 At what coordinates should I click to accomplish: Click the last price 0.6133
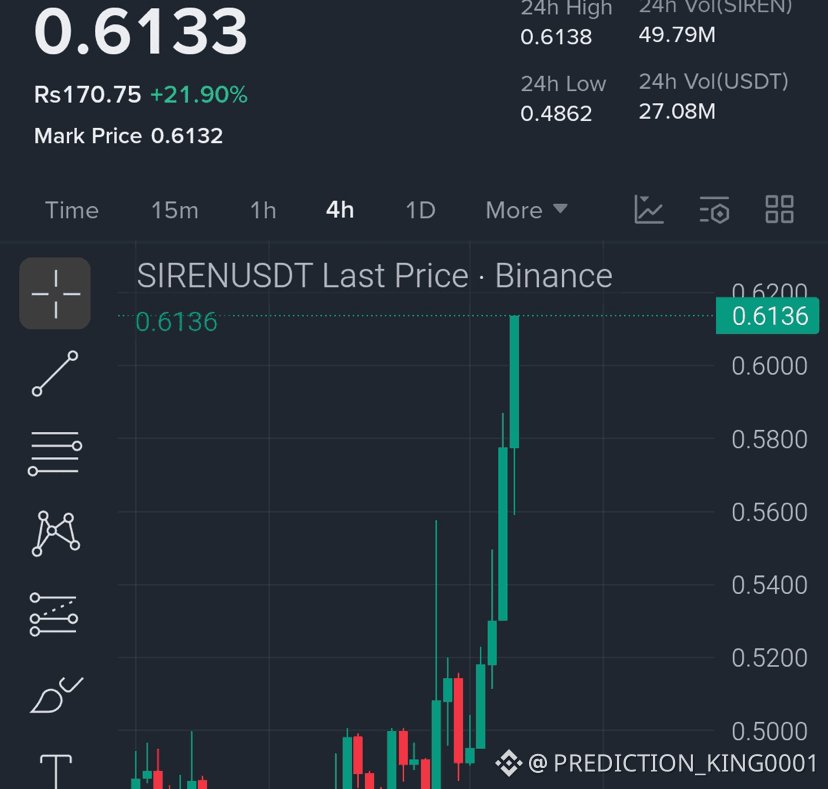click(140, 32)
